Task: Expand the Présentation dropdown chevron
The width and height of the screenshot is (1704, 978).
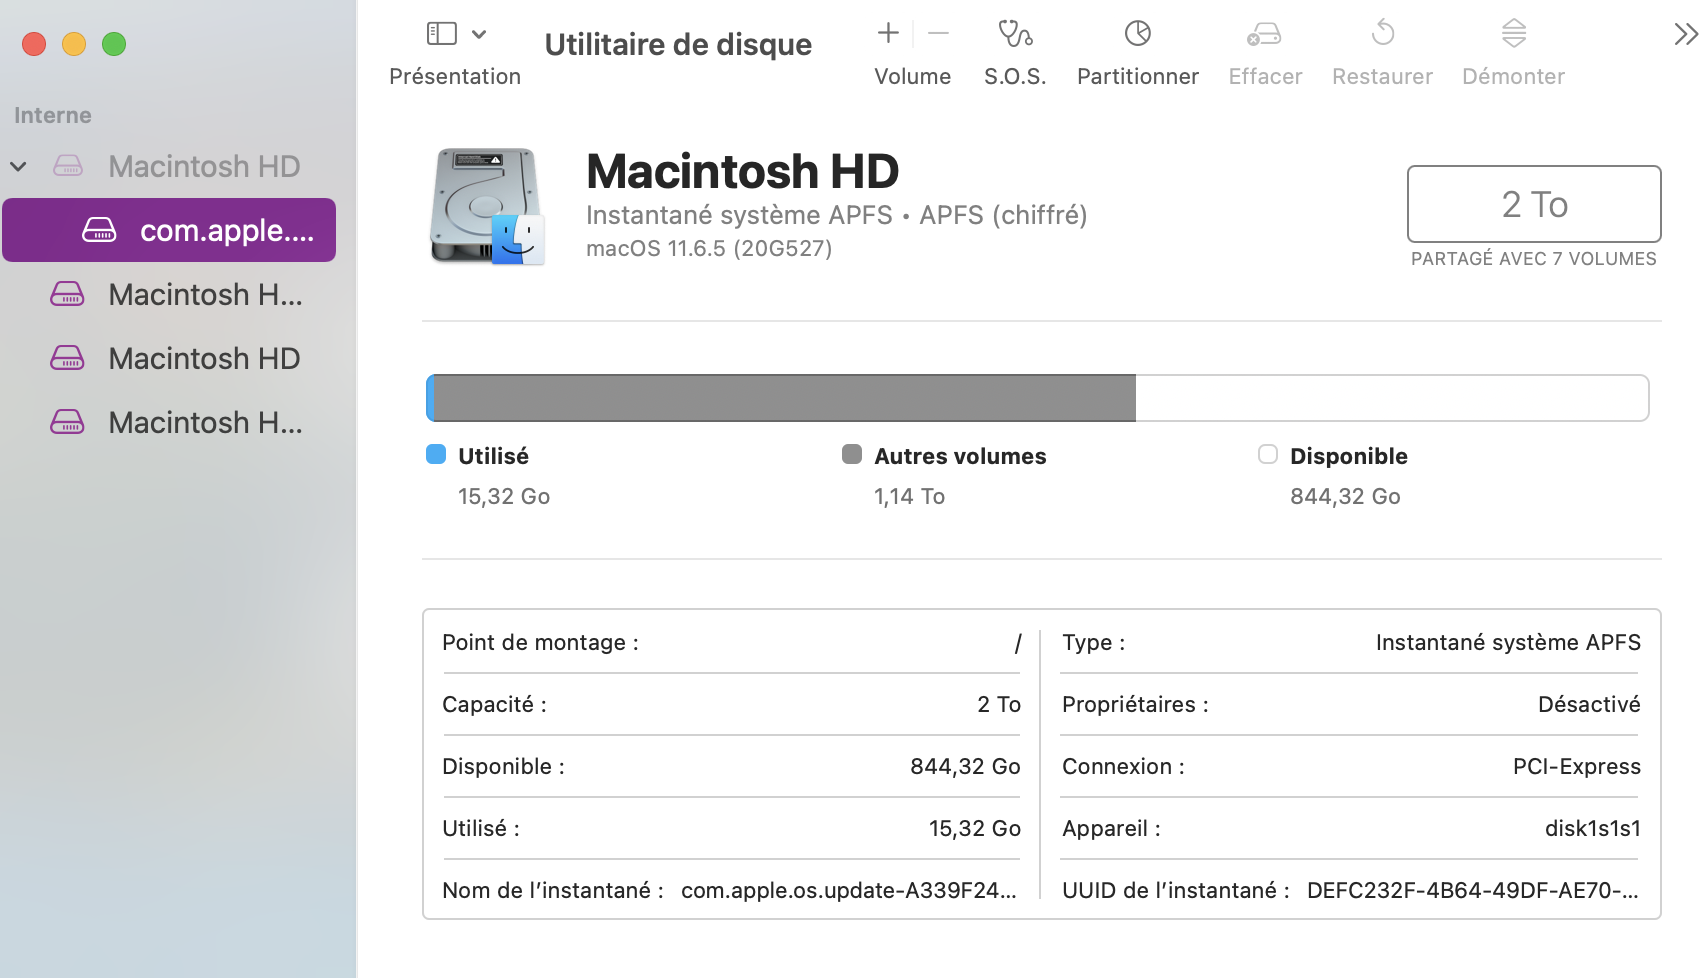Action: coord(479,34)
